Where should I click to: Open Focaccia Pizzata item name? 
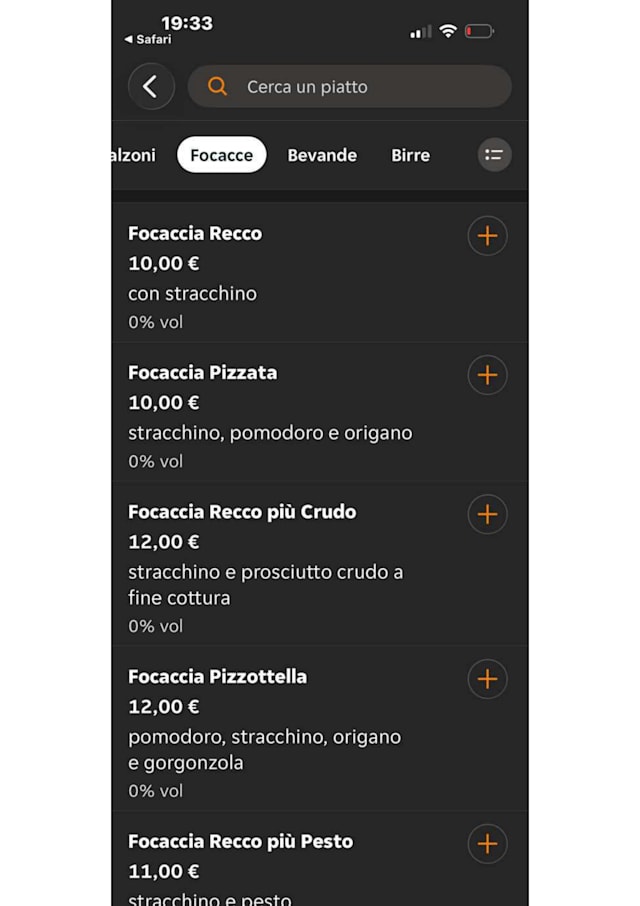(202, 373)
